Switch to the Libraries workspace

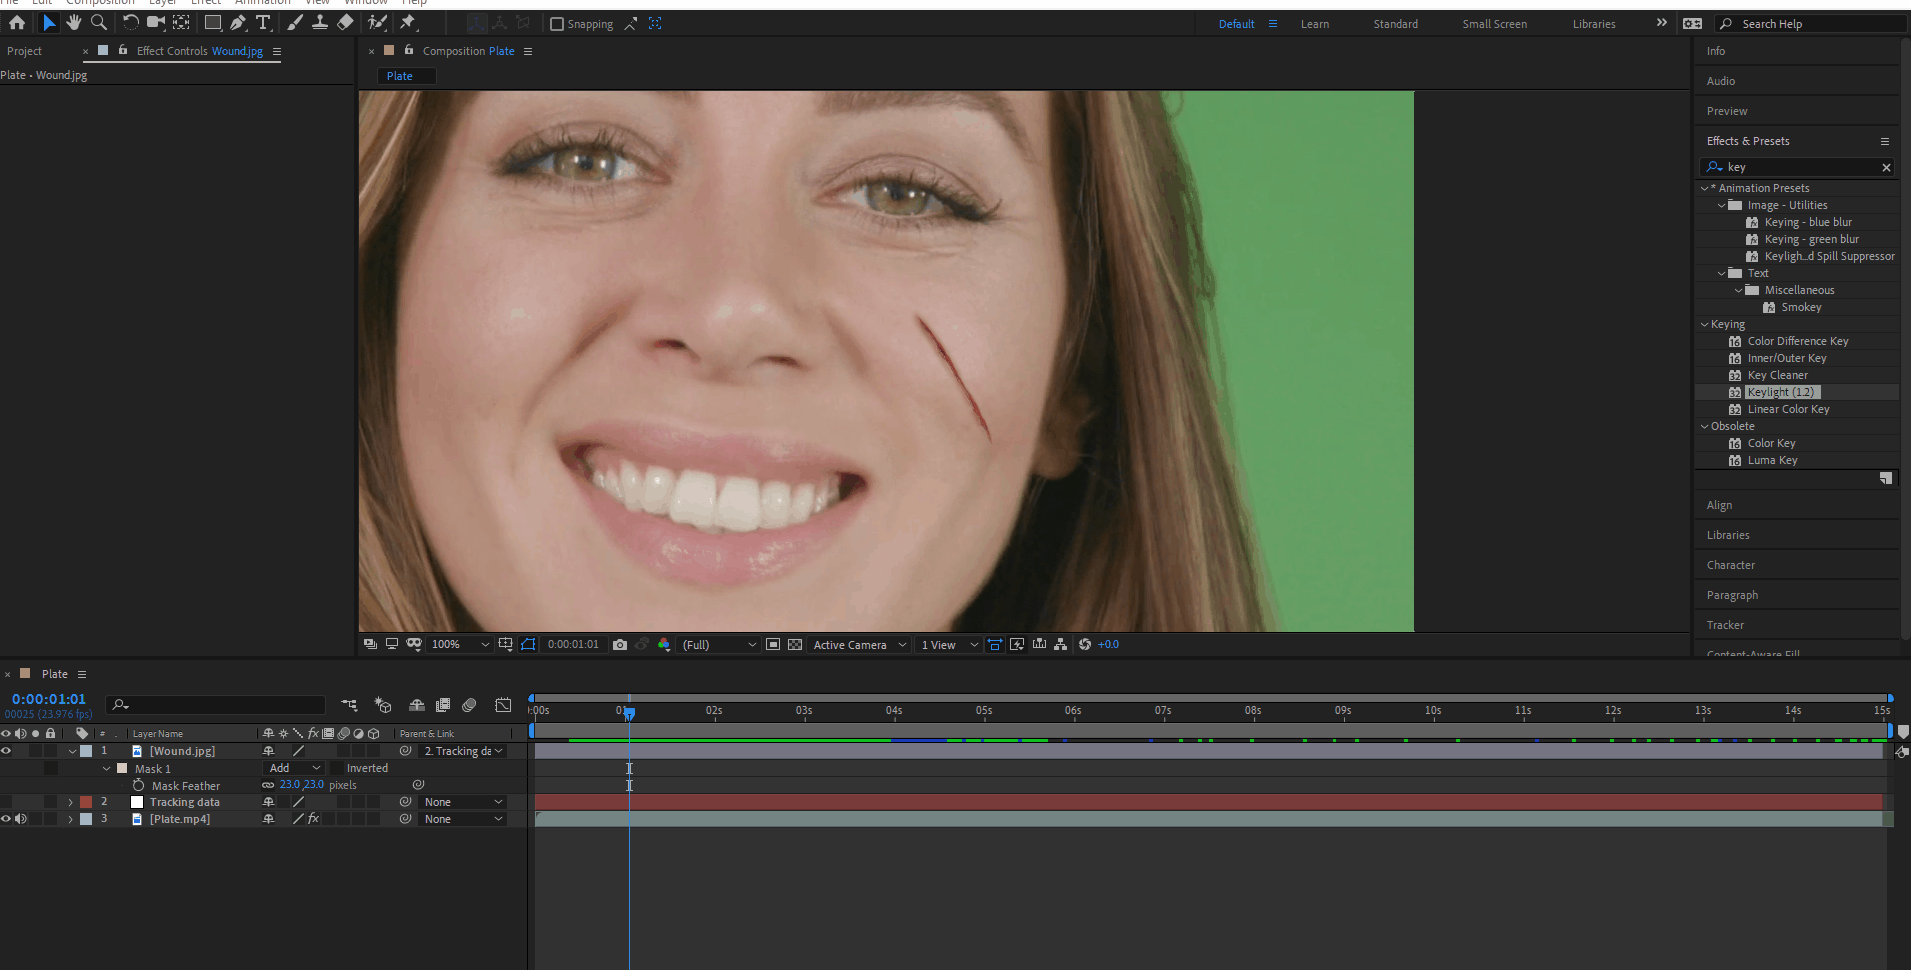[x=1593, y=24]
